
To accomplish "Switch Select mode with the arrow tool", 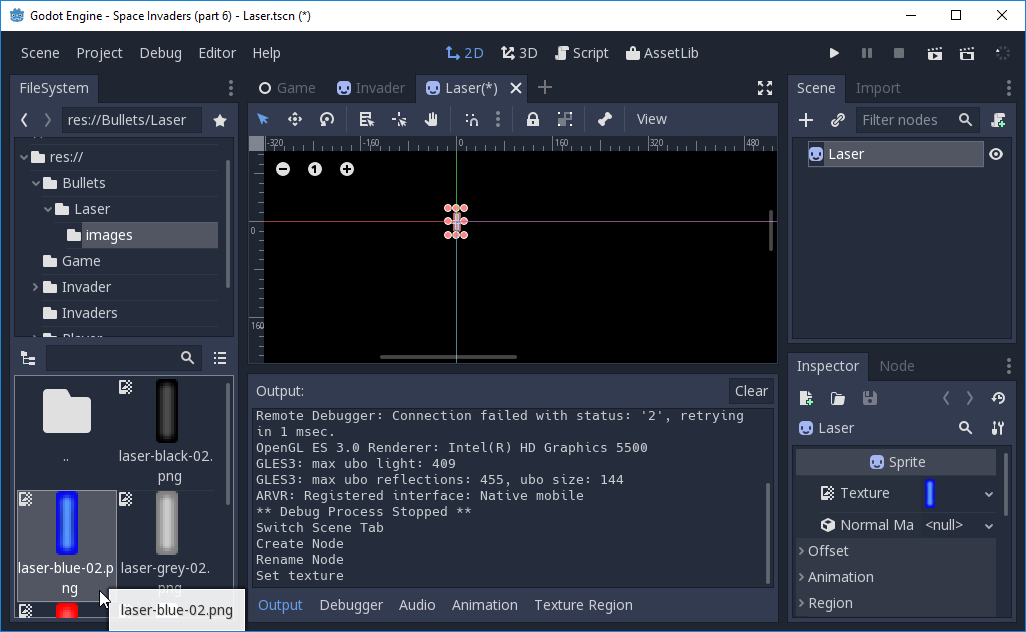I will click(263, 119).
